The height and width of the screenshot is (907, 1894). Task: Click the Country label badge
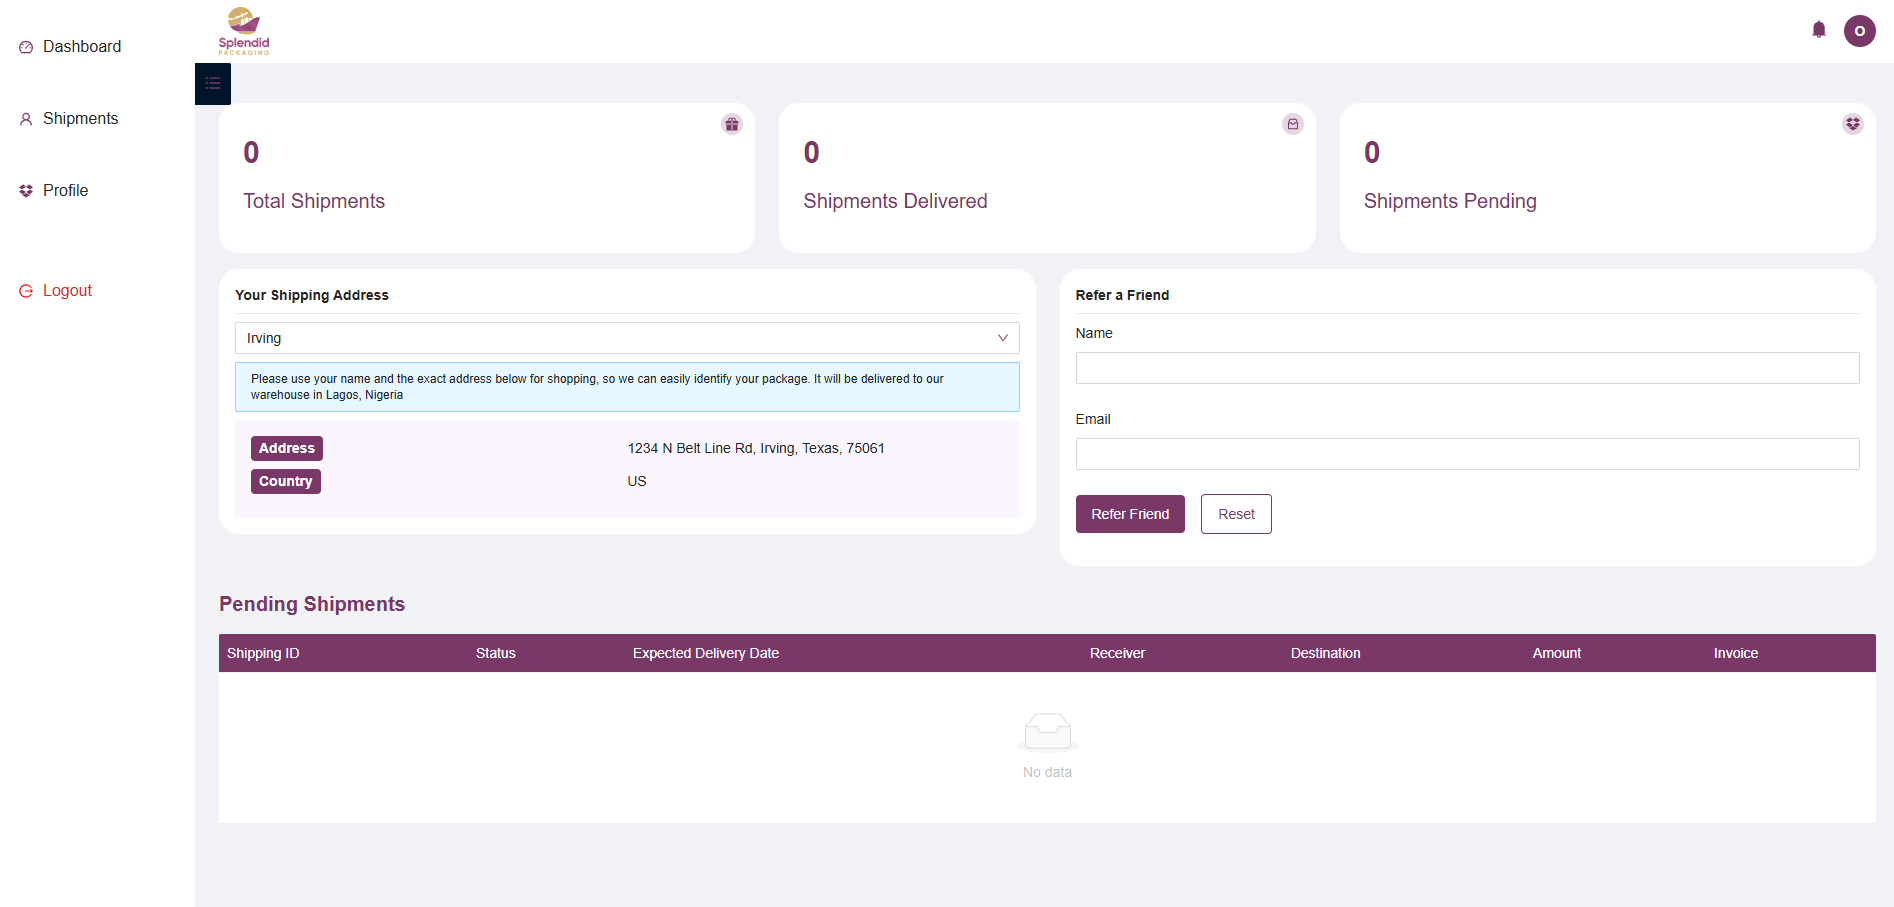[x=286, y=482]
